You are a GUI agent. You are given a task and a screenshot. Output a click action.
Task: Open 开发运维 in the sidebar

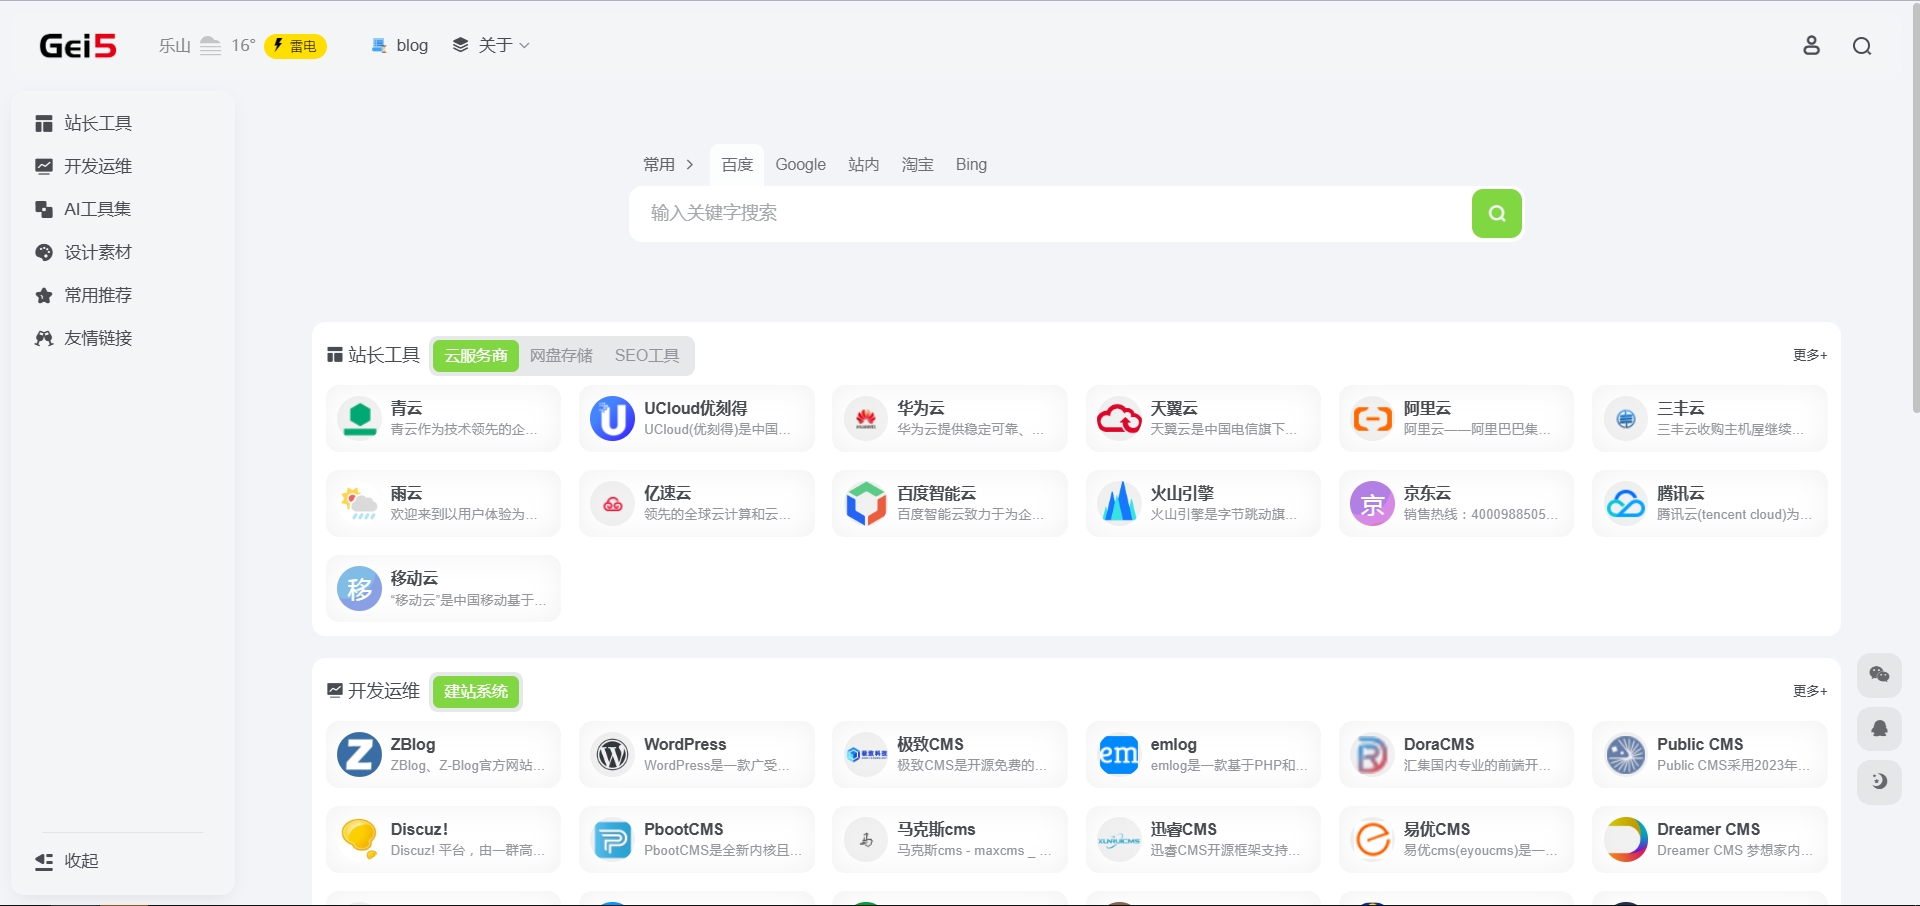(x=84, y=166)
